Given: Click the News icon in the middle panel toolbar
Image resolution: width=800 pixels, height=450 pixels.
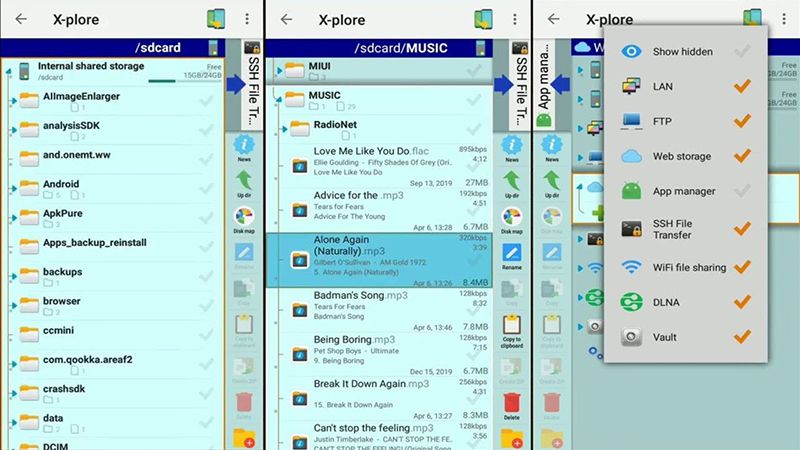Looking at the screenshot, I should (x=511, y=147).
